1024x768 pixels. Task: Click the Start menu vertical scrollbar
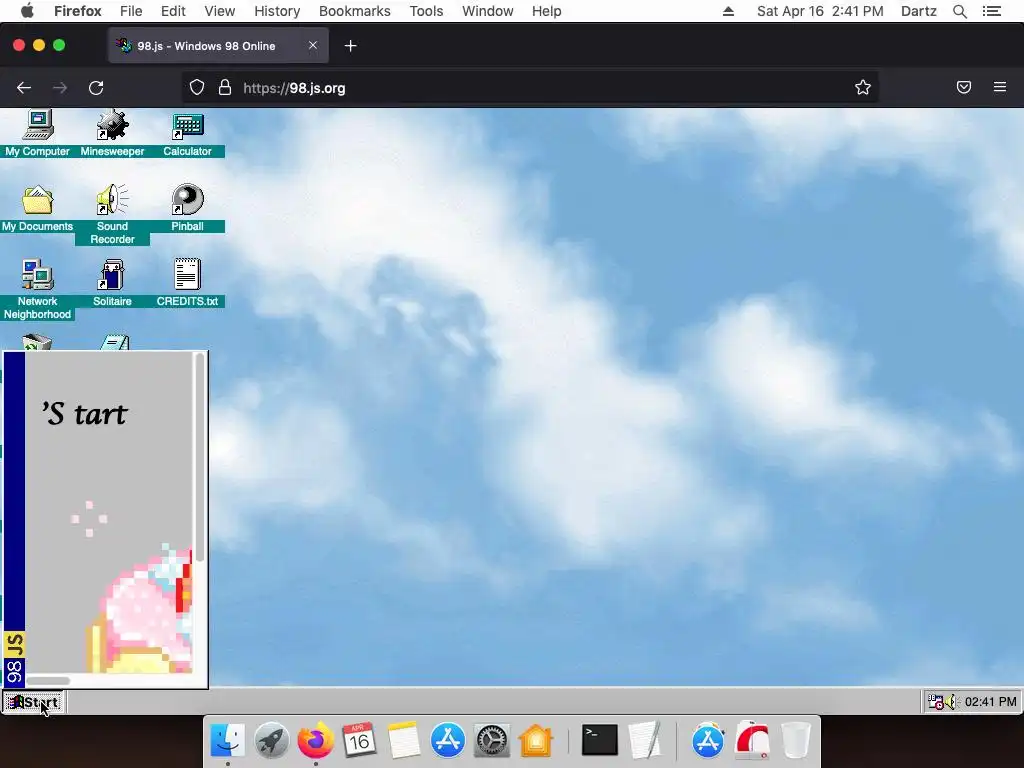[200, 457]
